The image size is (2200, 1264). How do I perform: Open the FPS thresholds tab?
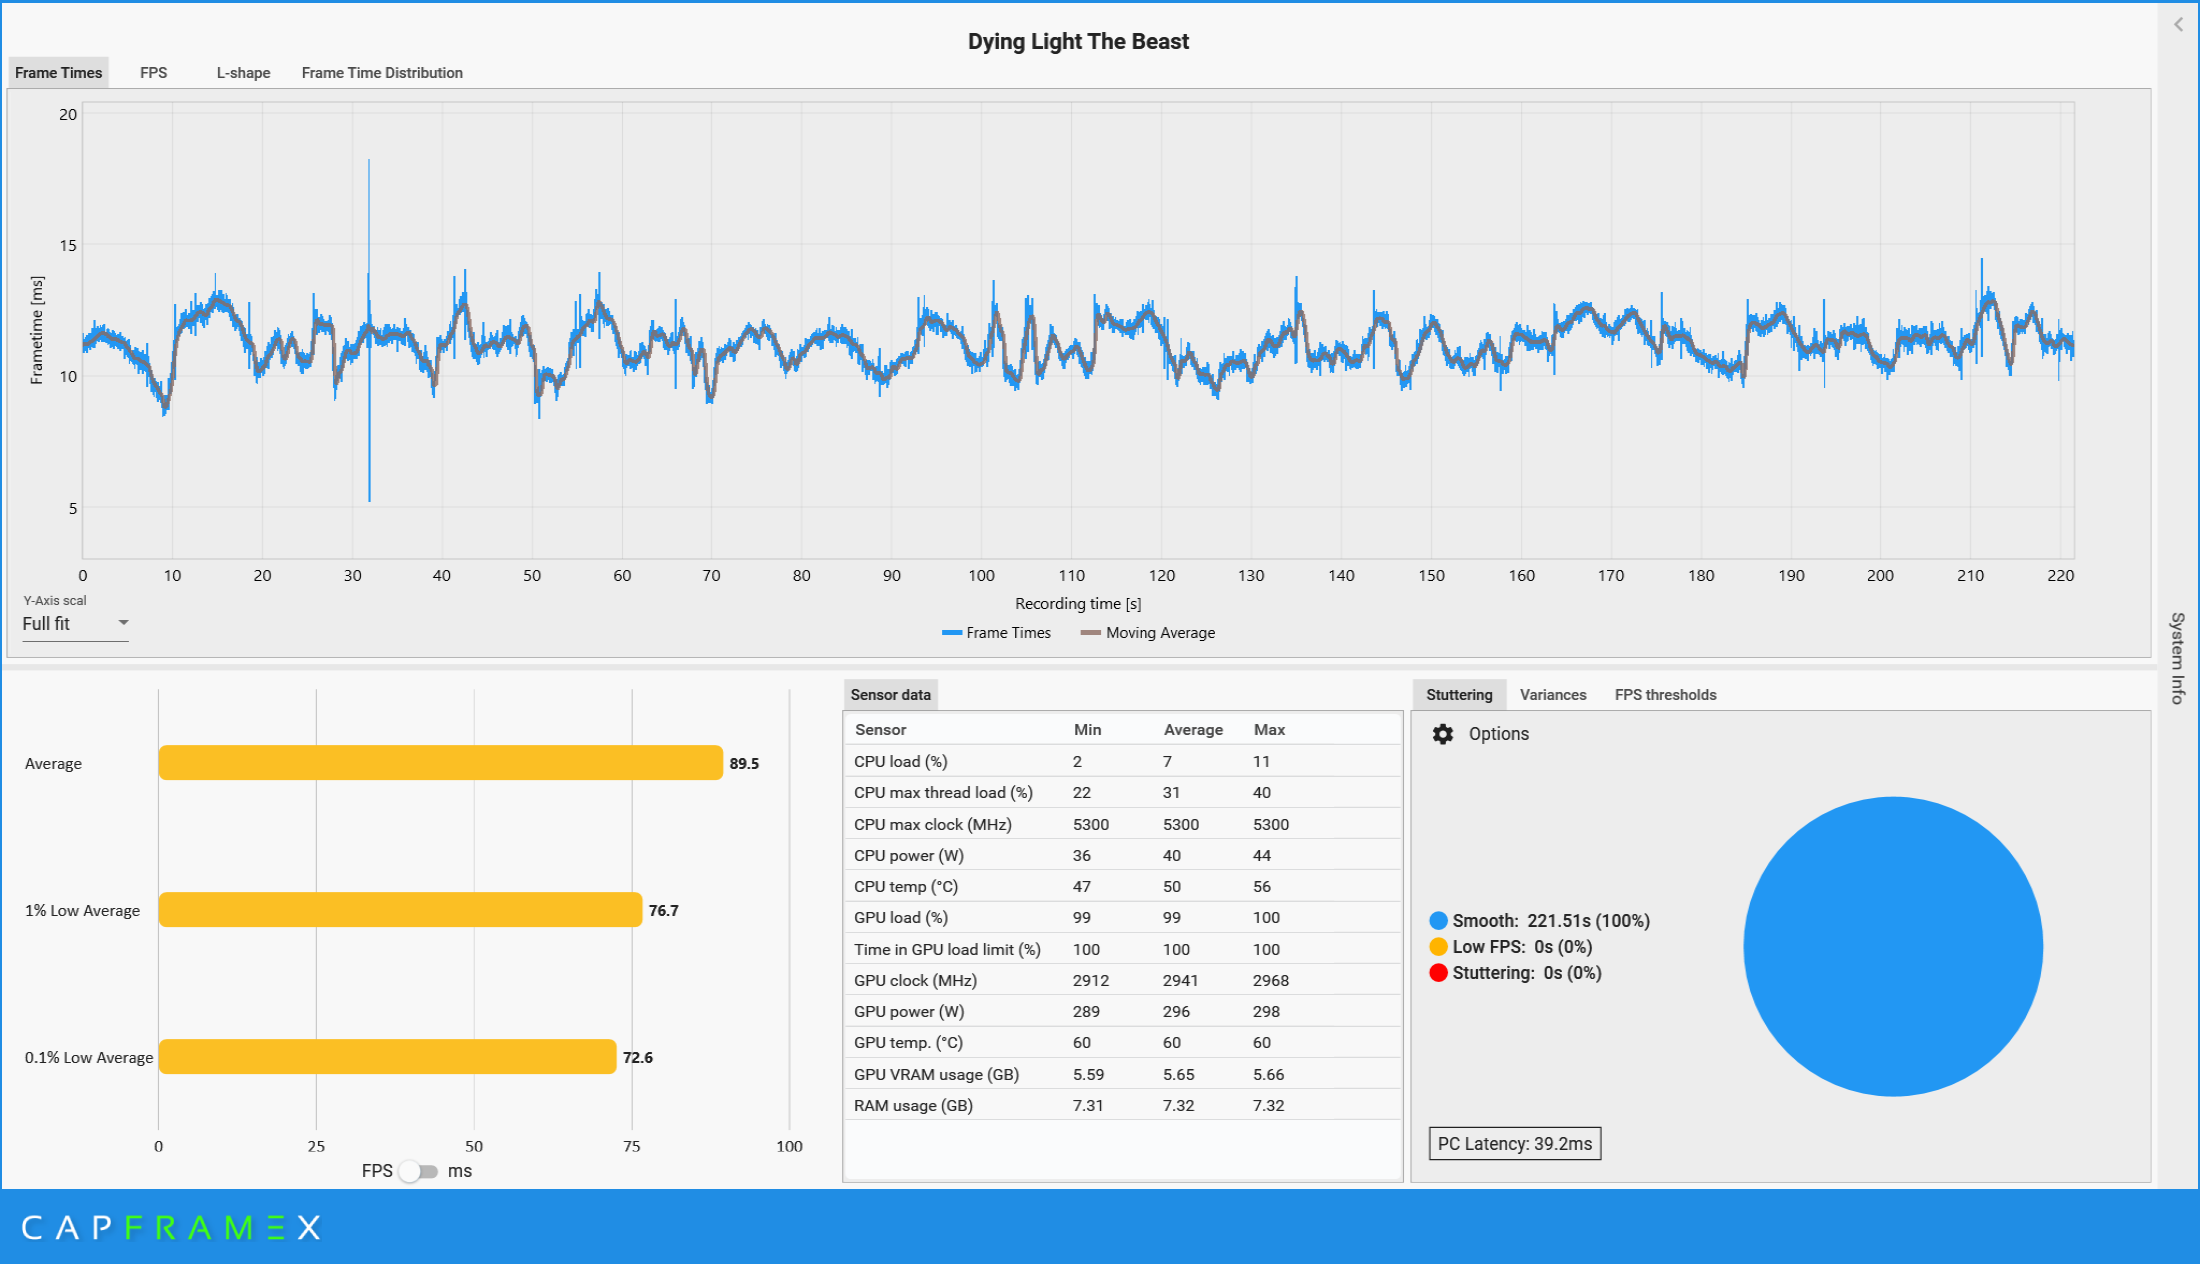click(x=1665, y=695)
